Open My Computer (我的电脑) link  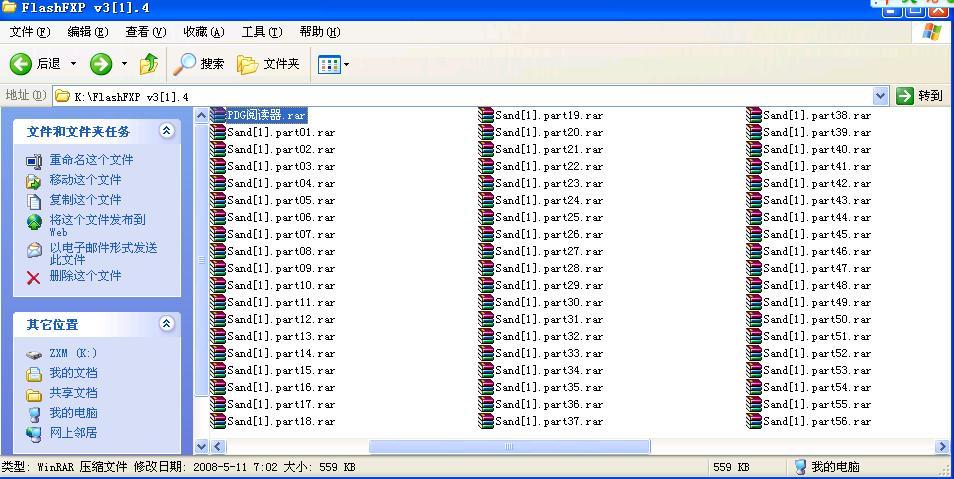(73, 413)
